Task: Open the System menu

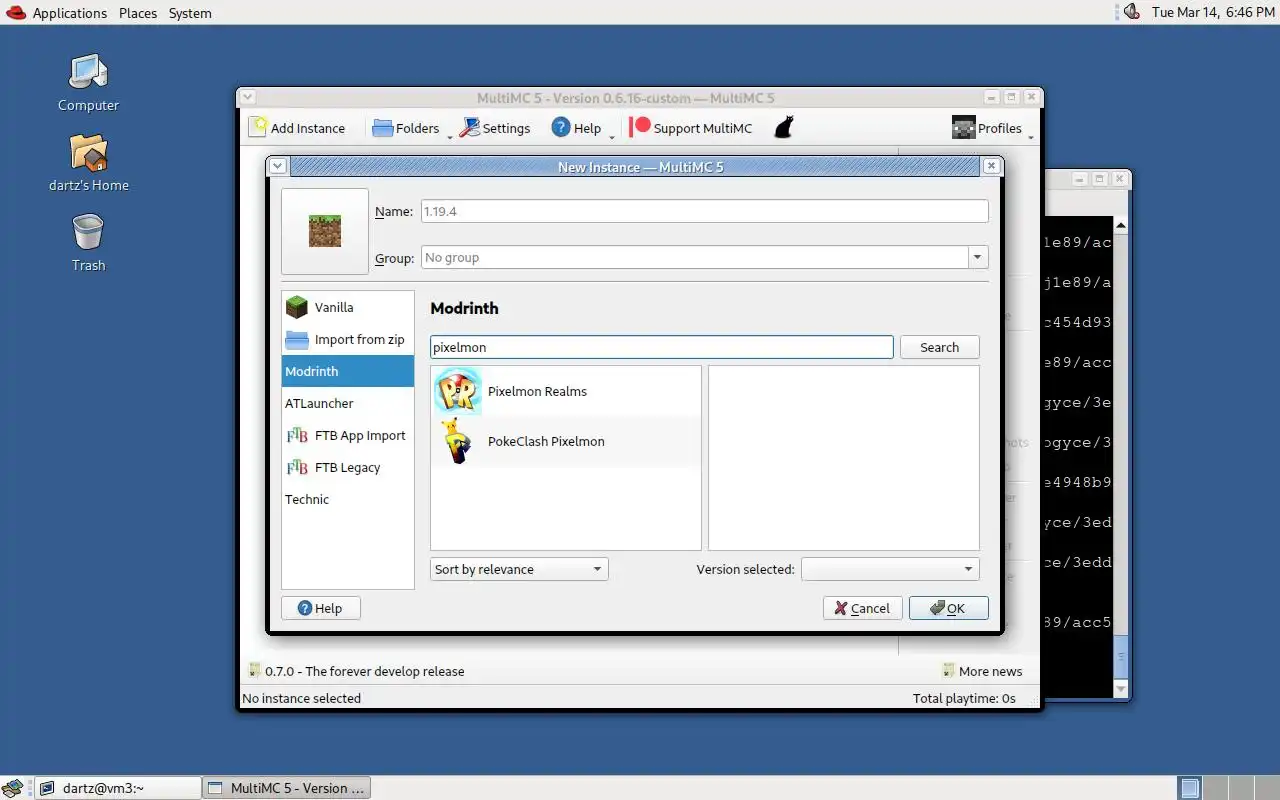Action: [x=190, y=13]
